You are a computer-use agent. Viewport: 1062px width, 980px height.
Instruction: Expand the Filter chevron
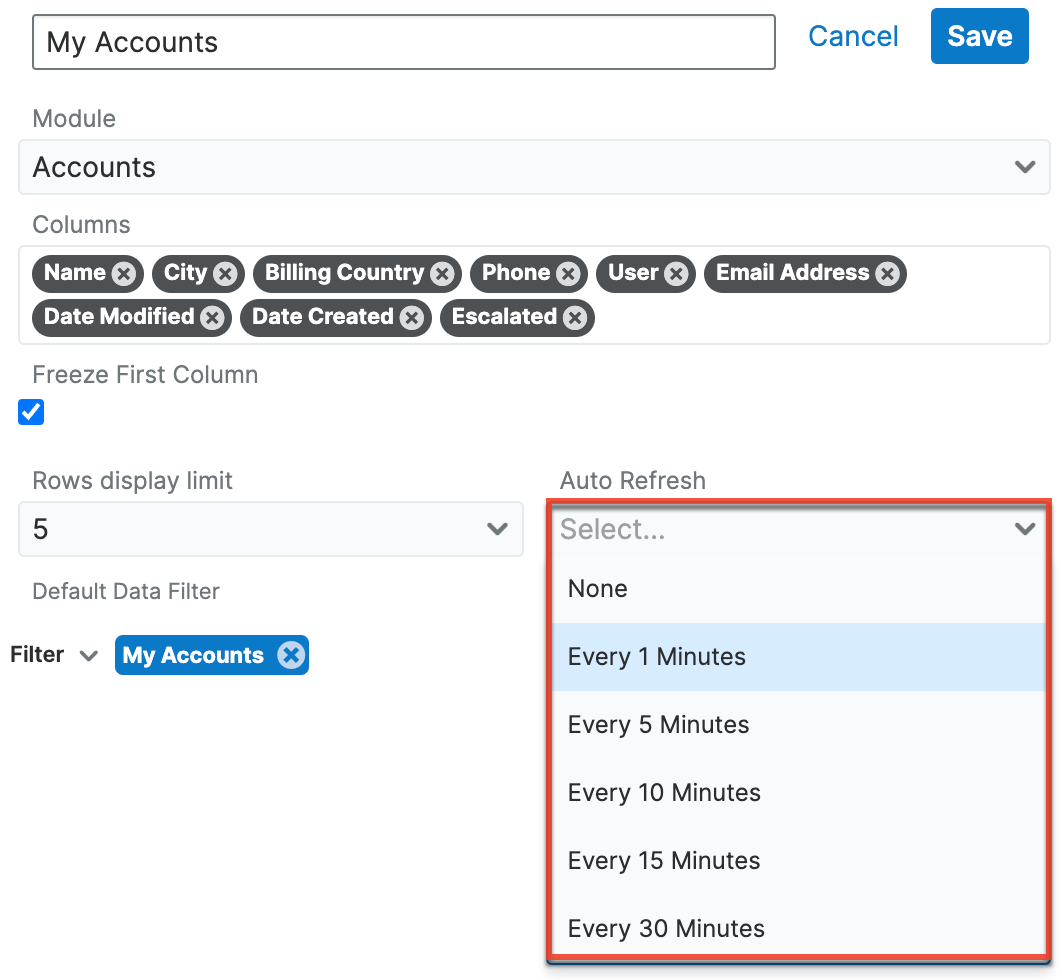89,656
